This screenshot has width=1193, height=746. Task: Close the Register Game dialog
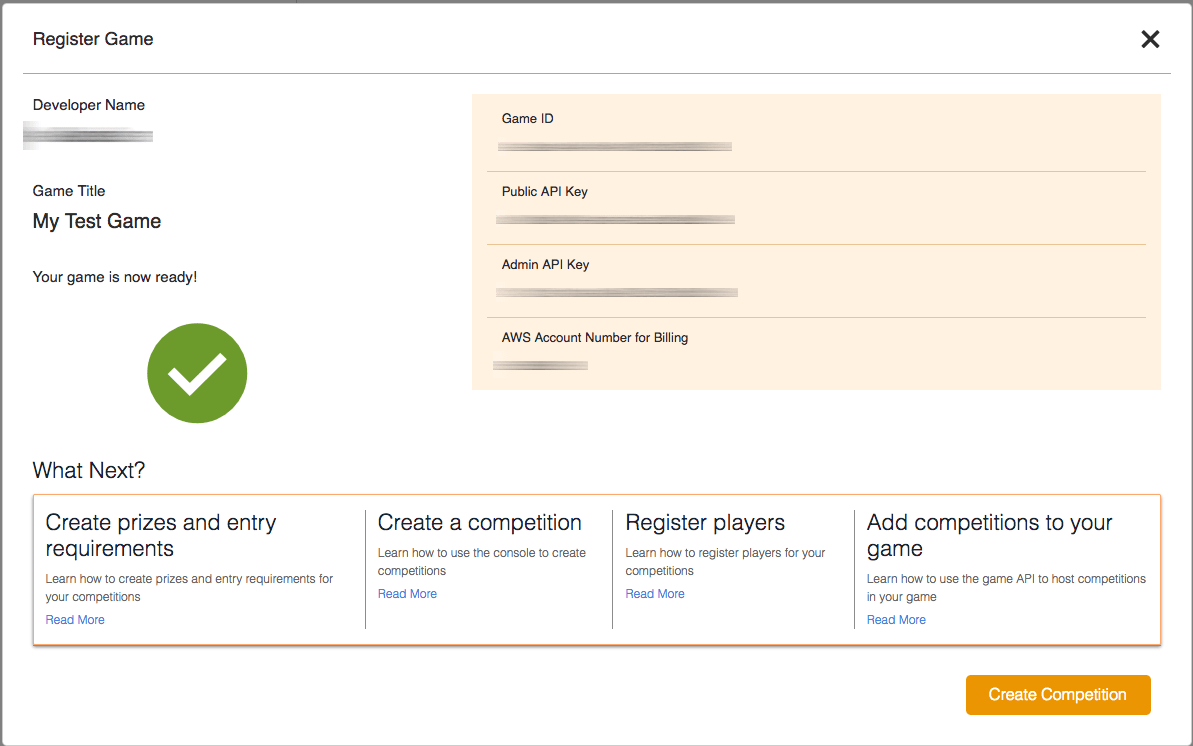1149,39
